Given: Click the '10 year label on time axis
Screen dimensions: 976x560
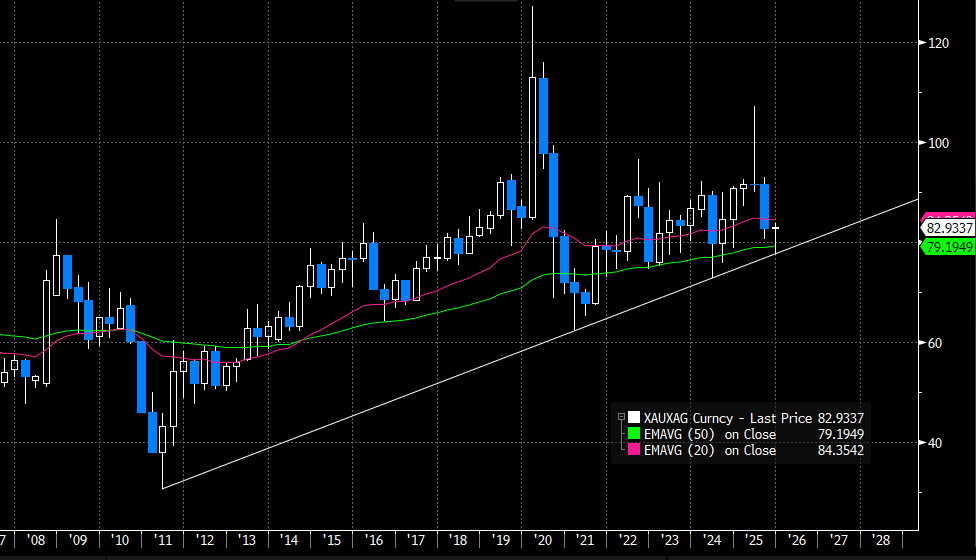Looking at the screenshot, I should click(x=120, y=540).
